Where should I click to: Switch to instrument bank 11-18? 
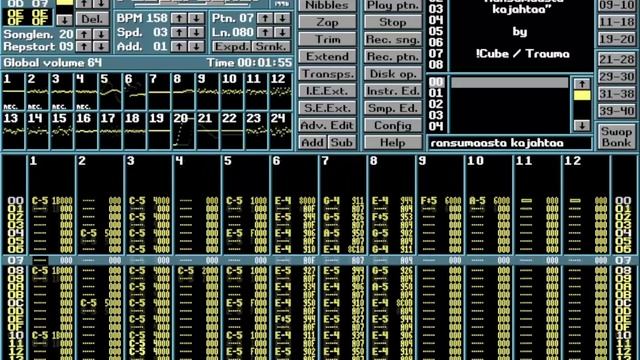pos(616,22)
